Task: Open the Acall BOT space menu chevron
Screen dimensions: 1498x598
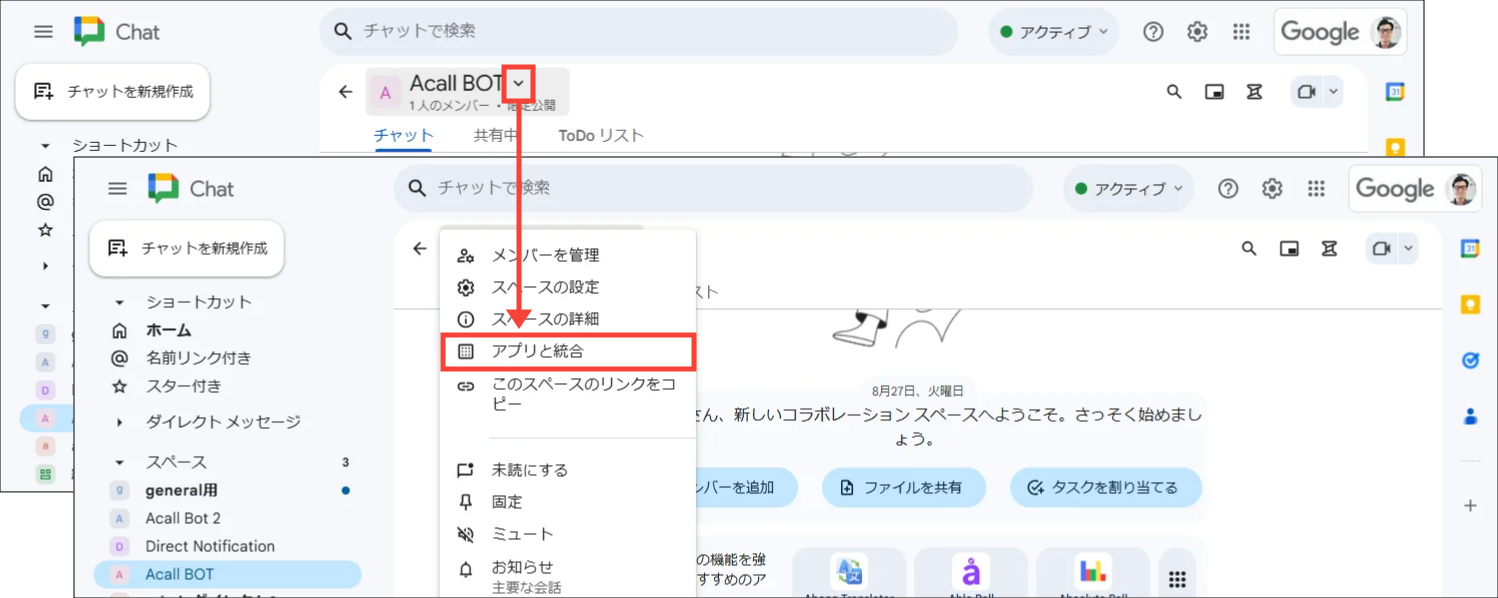Action: [x=518, y=84]
